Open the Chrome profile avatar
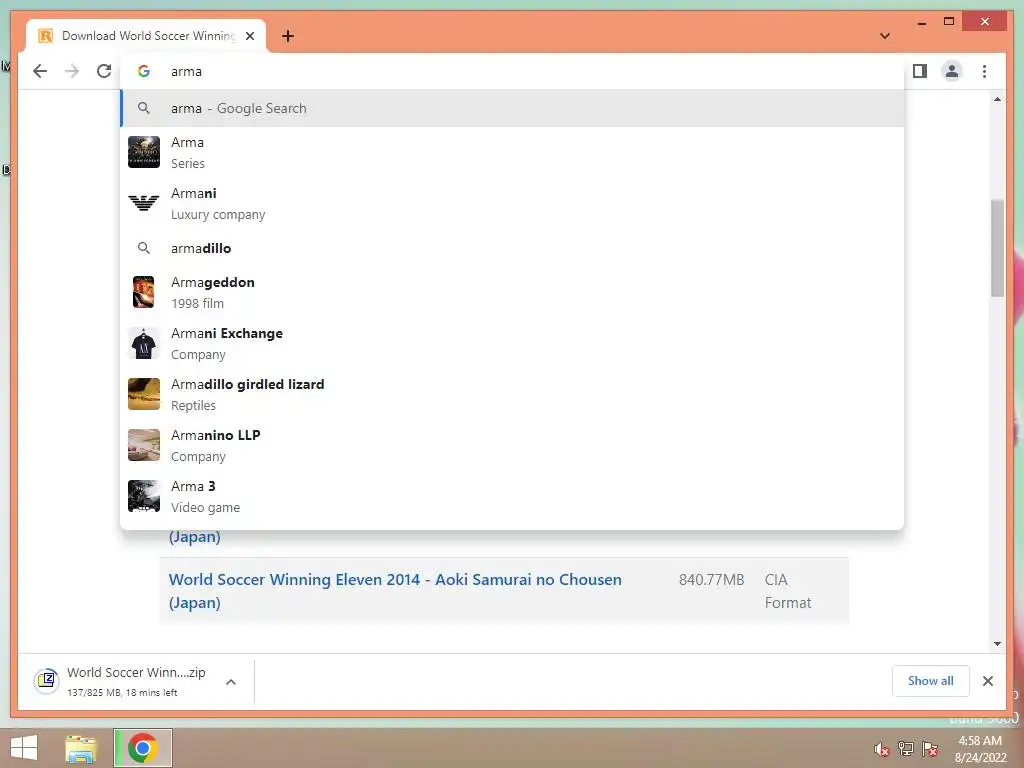1024x768 pixels. pyautogui.click(x=952, y=71)
